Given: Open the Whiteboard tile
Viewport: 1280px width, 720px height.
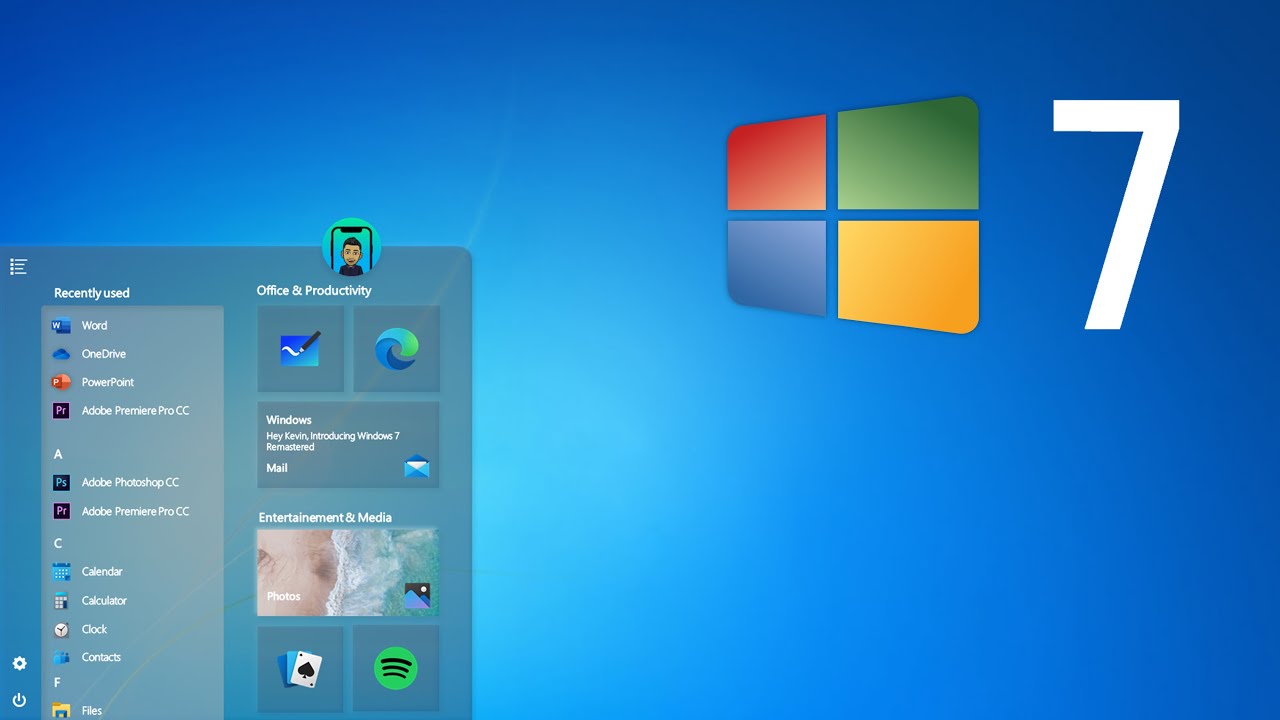Looking at the screenshot, I should (x=300, y=349).
